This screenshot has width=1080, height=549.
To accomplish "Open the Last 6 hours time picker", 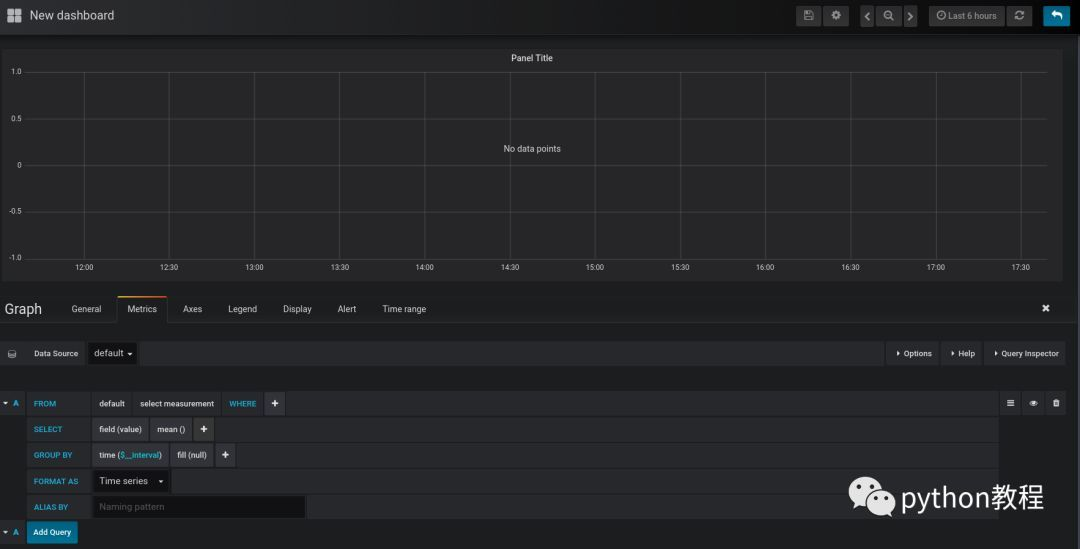I will [966, 16].
